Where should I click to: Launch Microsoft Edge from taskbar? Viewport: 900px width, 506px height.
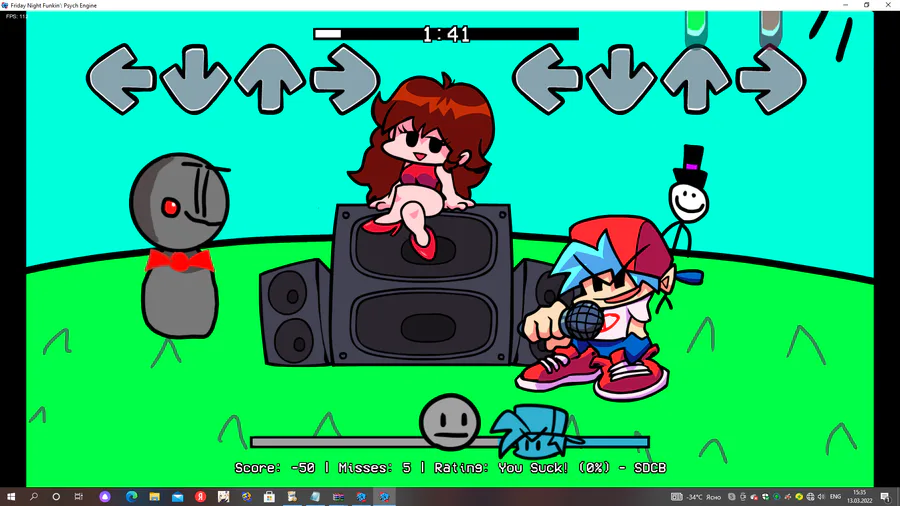click(131, 497)
